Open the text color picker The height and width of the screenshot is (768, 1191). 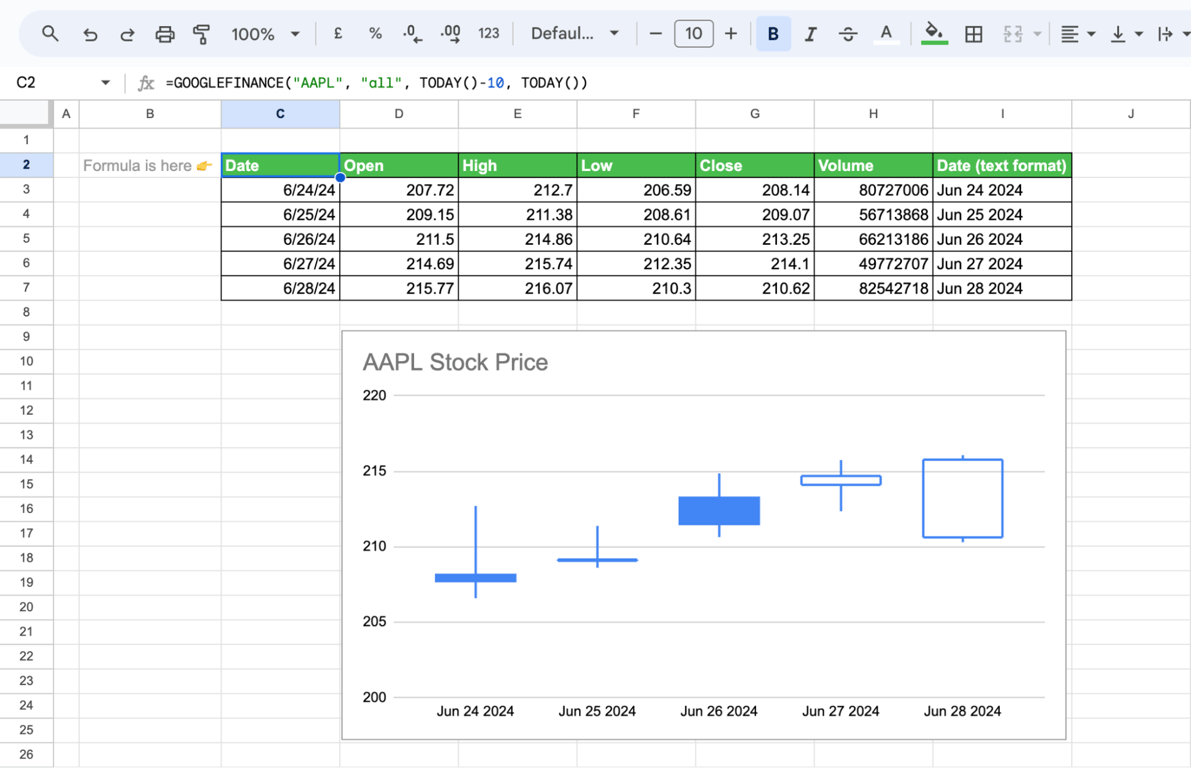pyautogui.click(x=886, y=34)
